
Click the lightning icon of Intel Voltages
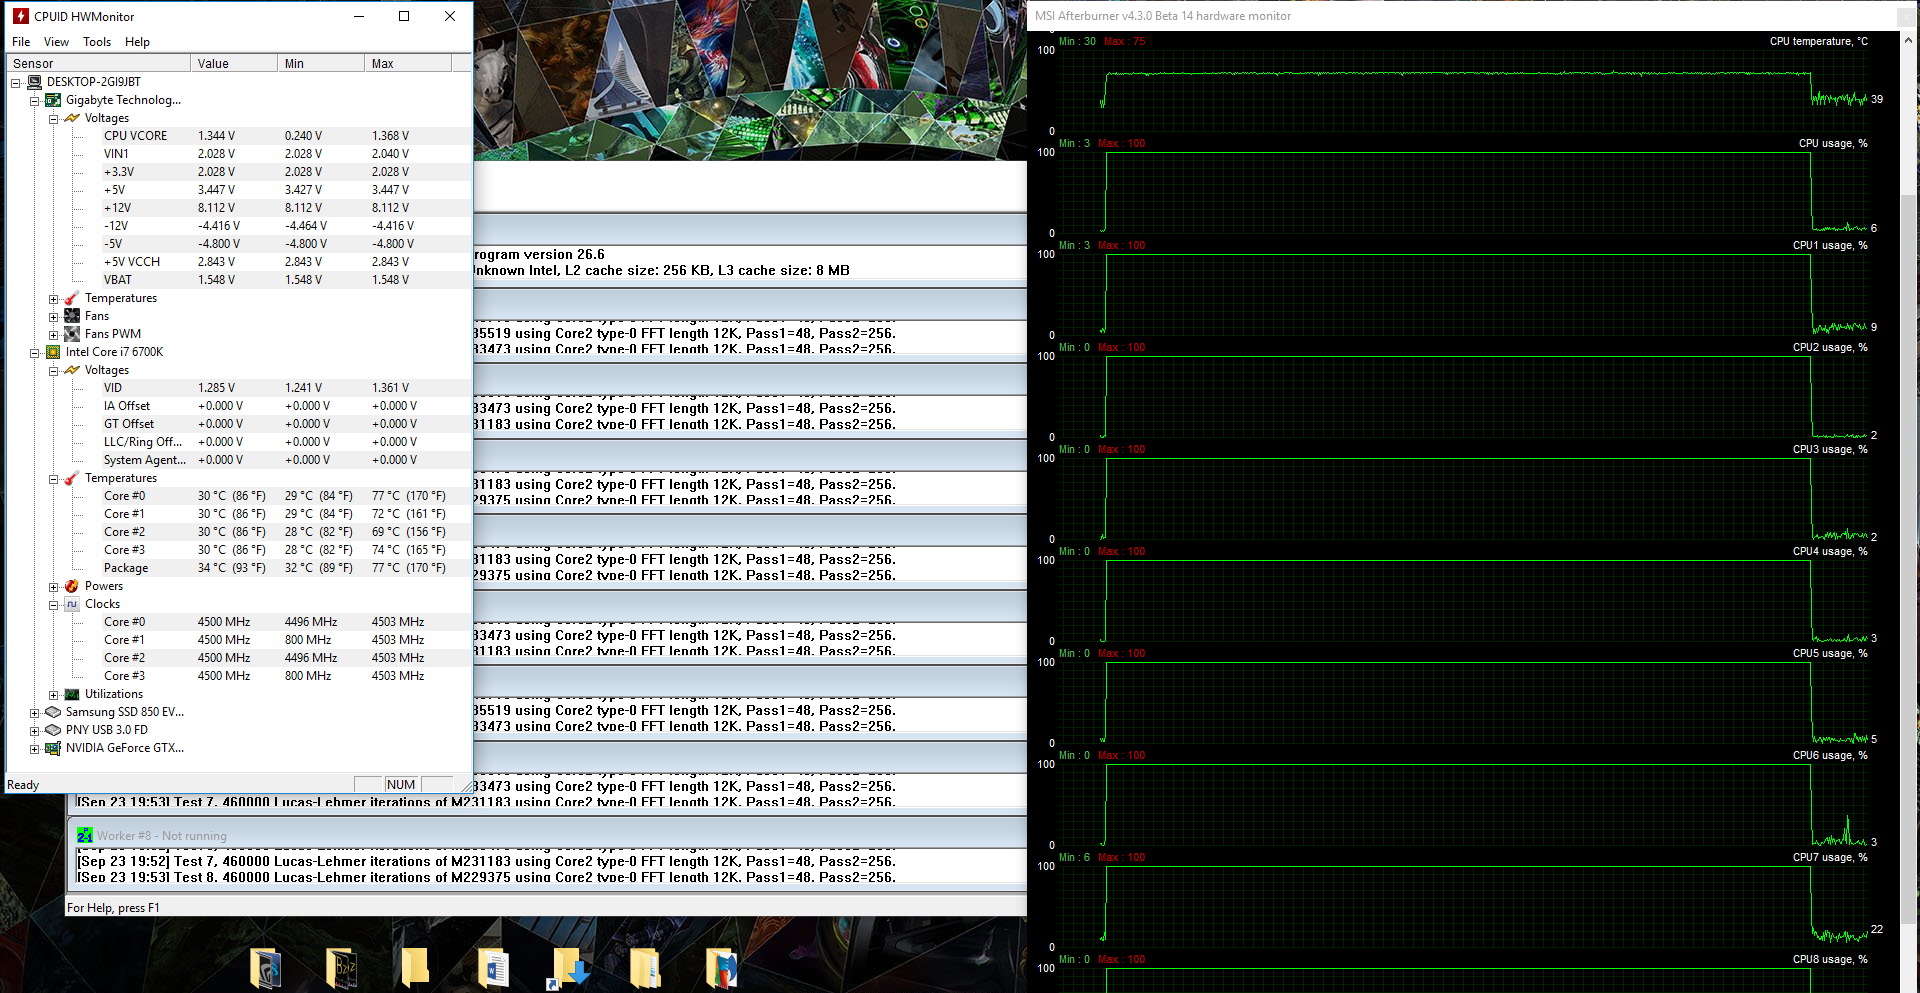72,370
